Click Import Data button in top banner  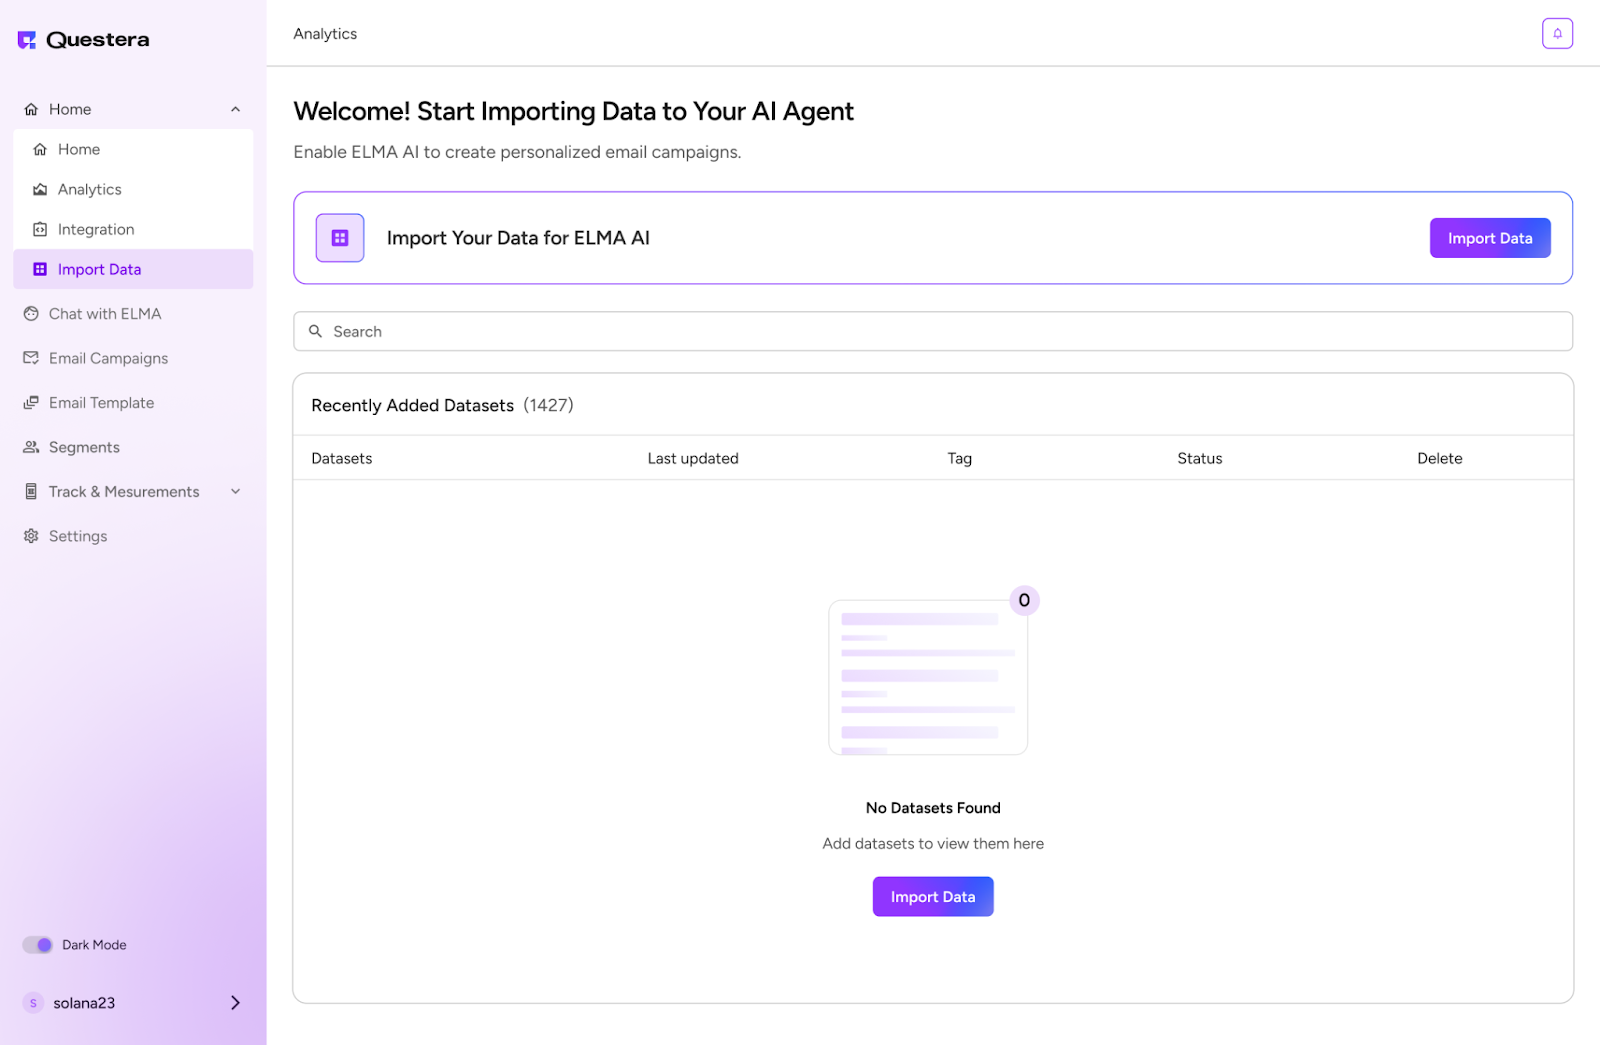(x=1489, y=238)
